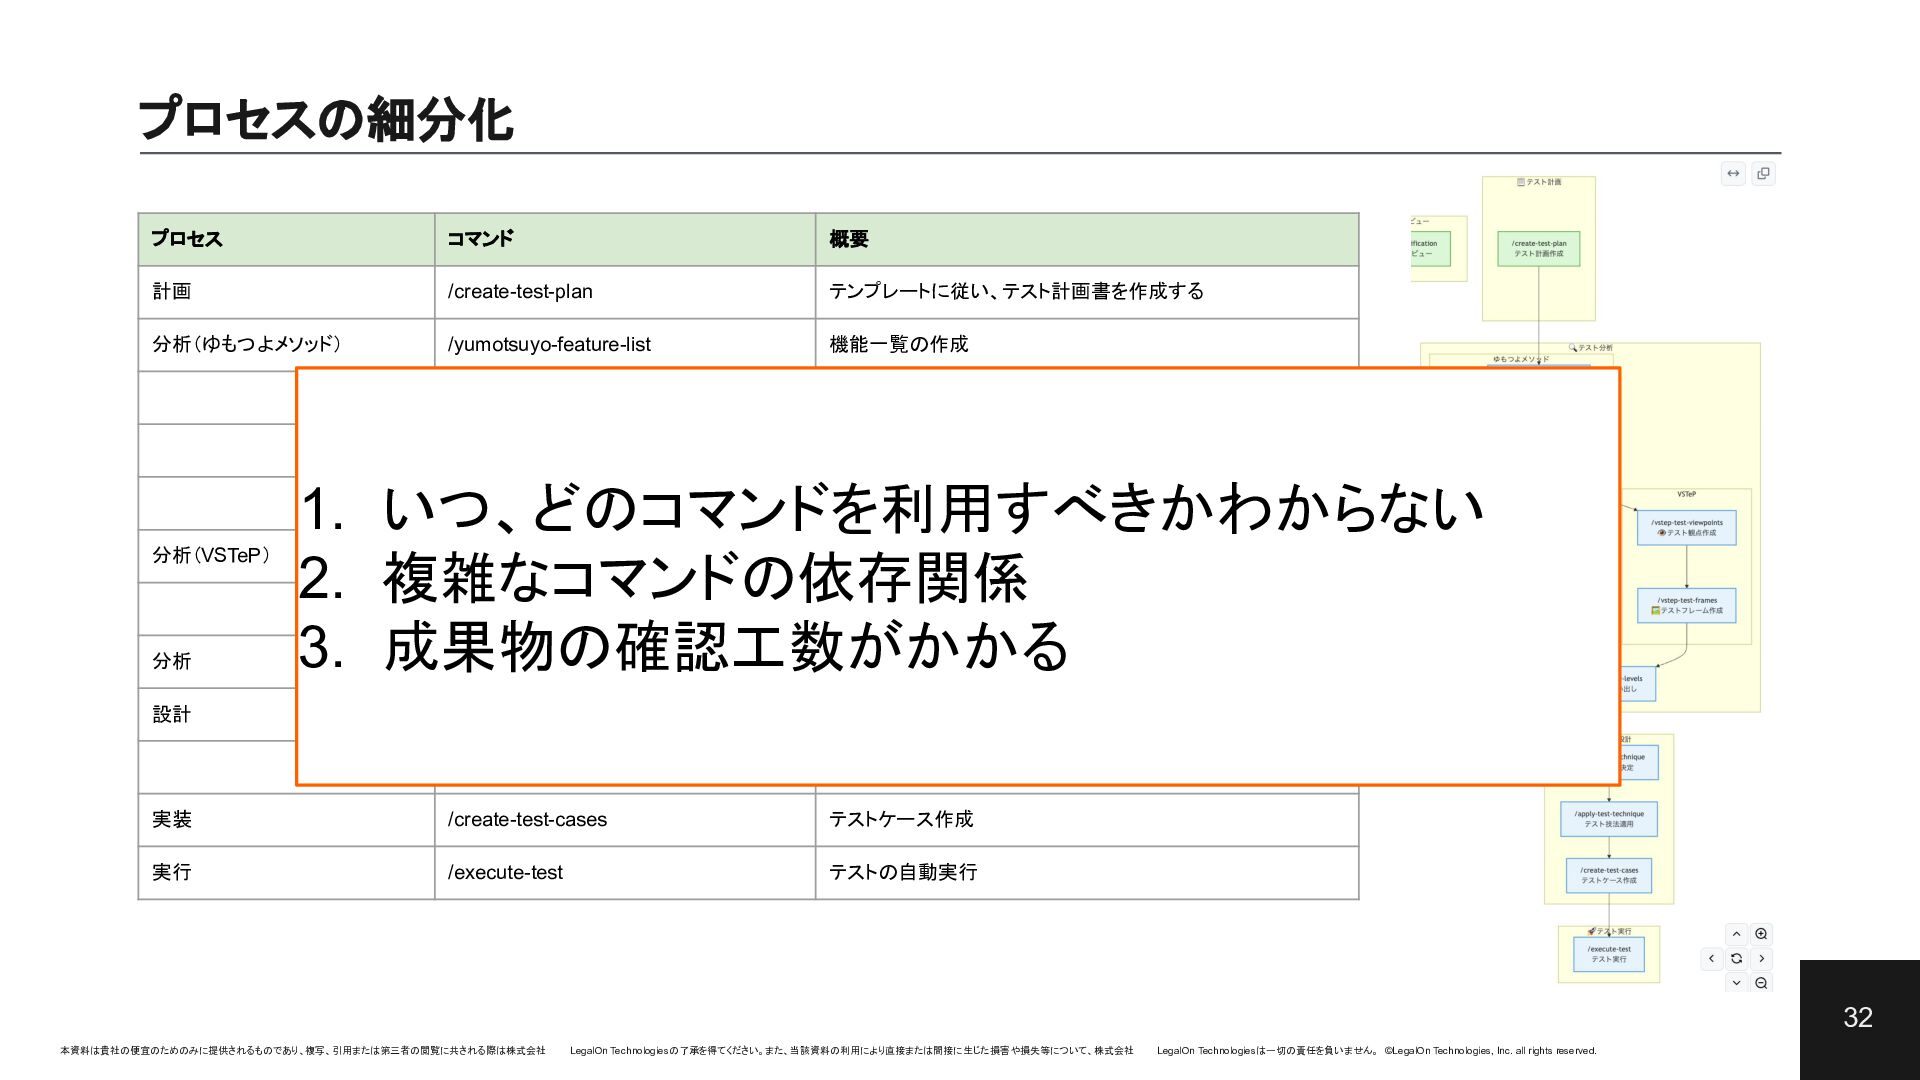This screenshot has height=1080, width=1920.
Task: Click the /apply-test-technique diagram node
Action: point(1608,819)
